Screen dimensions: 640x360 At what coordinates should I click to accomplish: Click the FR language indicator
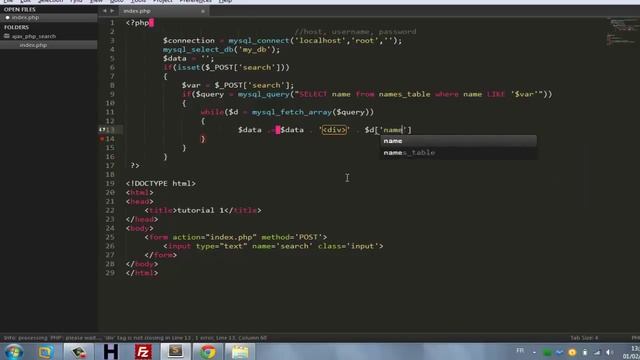coord(520,350)
